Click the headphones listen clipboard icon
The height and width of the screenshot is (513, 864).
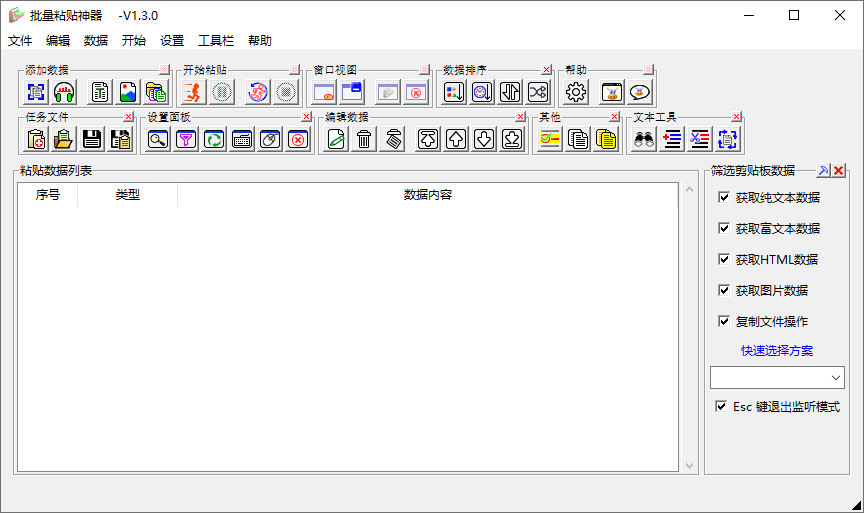[x=64, y=92]
